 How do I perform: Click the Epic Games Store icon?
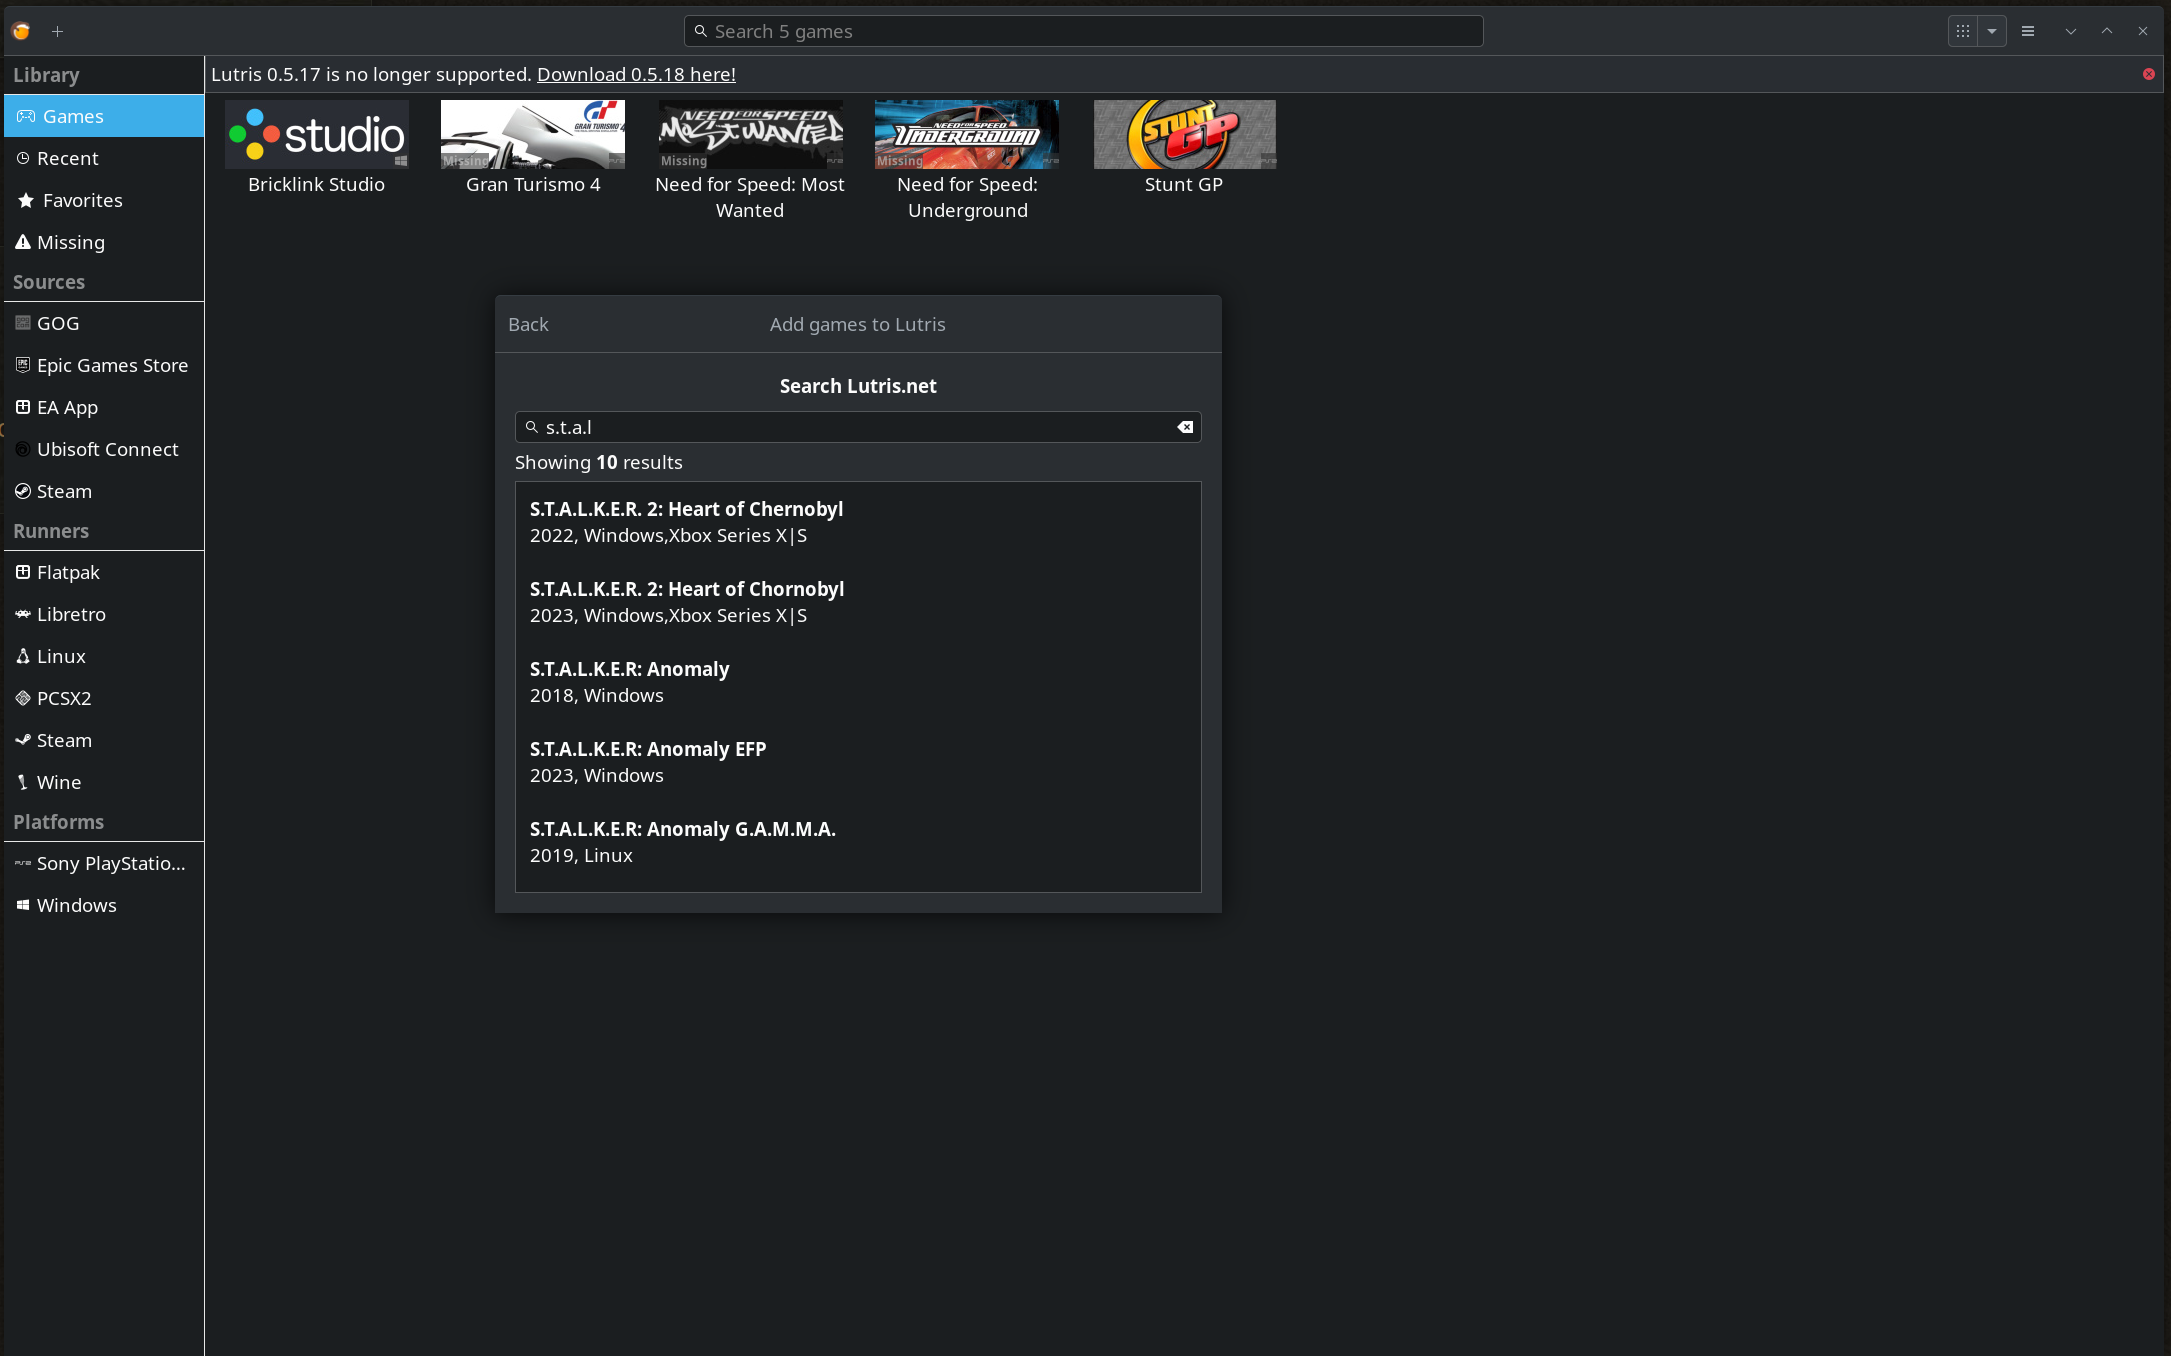23,365
